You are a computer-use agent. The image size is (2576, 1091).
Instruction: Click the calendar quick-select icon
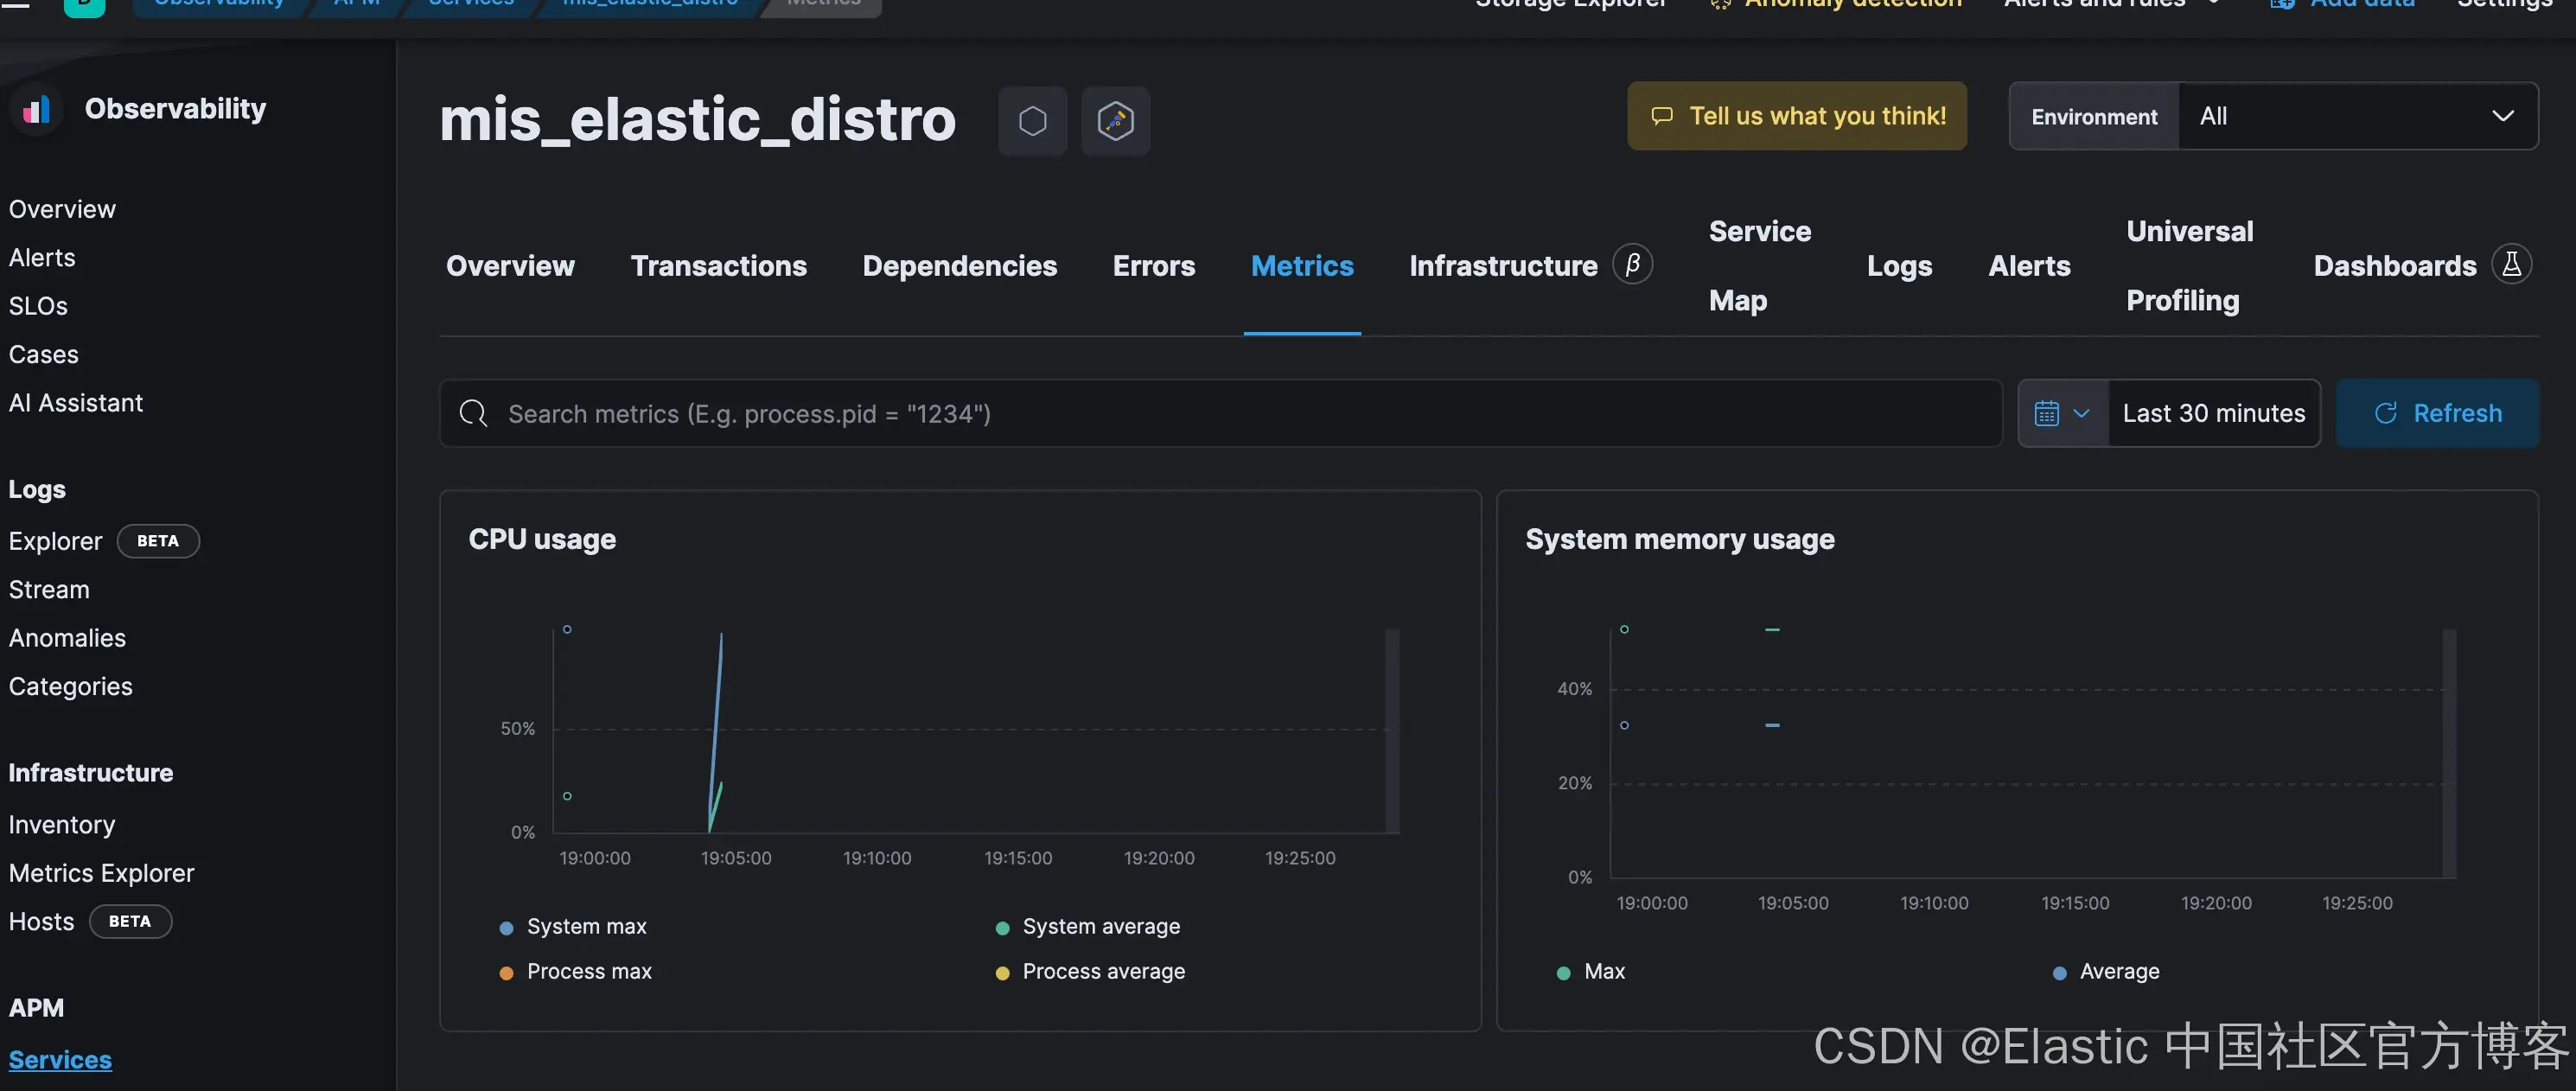tap(2047, 413)
